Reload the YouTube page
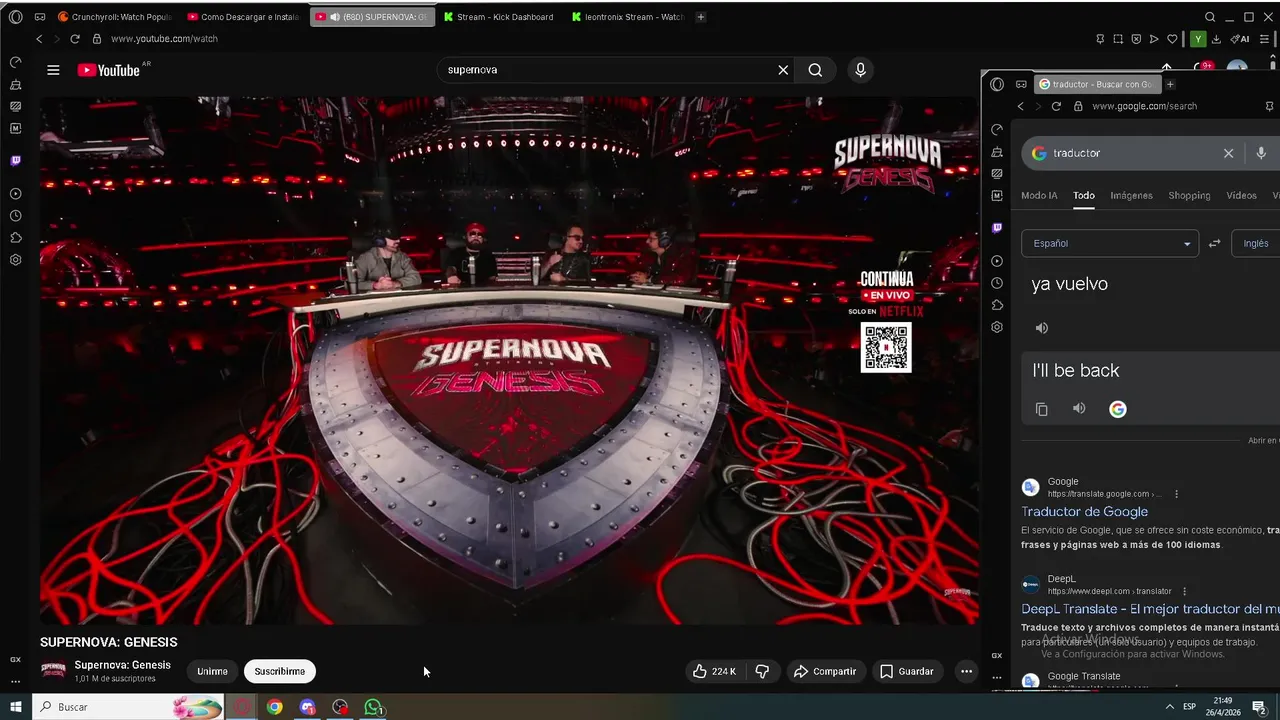1280x720 pixels. 74,39
